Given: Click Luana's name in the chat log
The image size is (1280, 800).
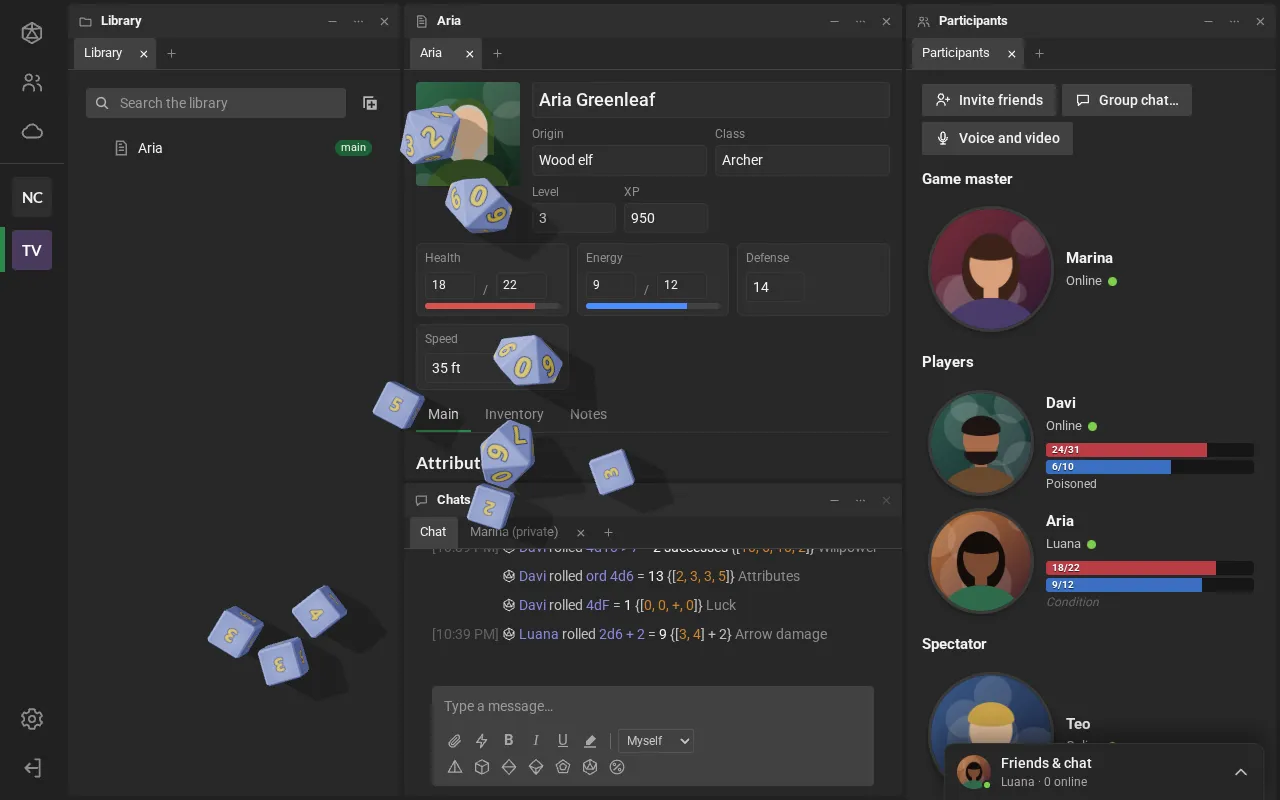Looking at the screenshot, I should (538, 634).
